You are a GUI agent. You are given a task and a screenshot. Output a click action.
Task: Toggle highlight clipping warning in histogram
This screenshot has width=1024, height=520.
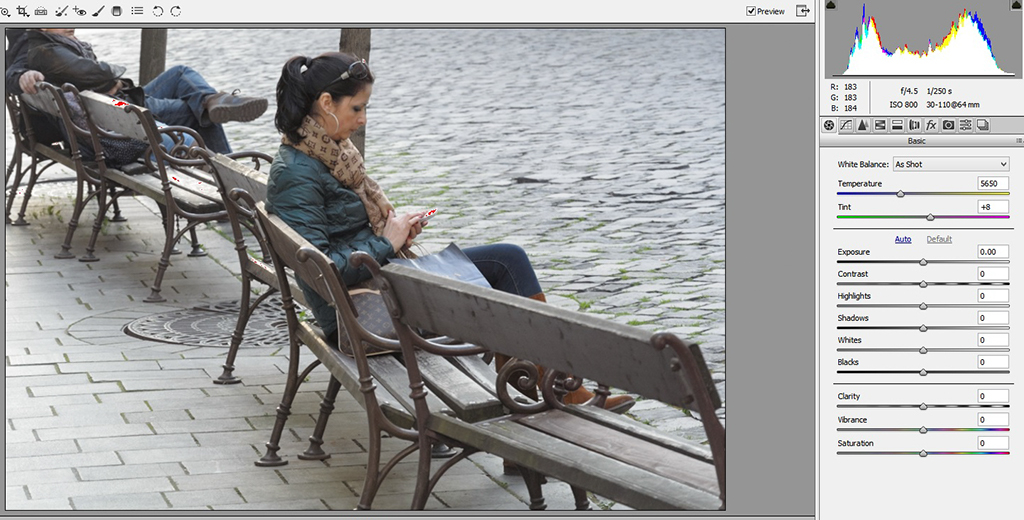pos(1012,5)
